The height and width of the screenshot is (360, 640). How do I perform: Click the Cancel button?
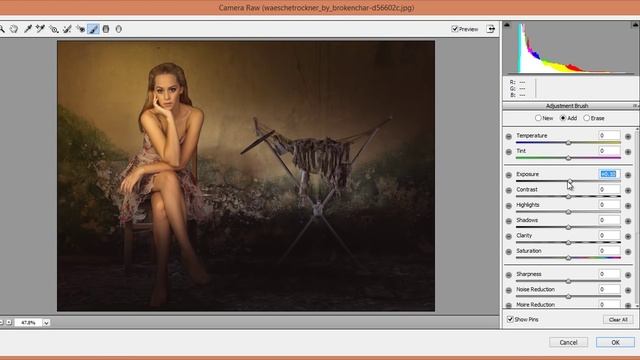pyautogui.click(x=568, y=342)
